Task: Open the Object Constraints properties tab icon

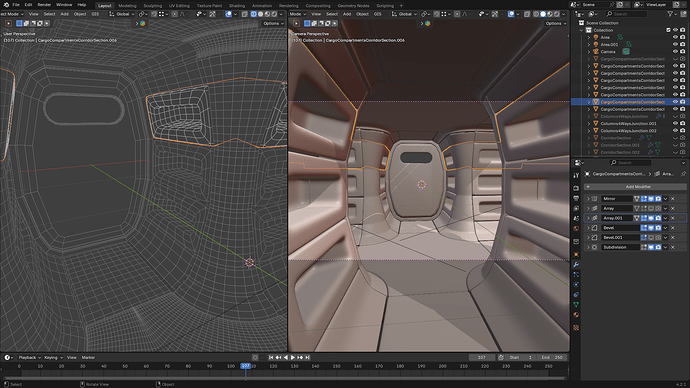Action: click(x=576, y=295)
